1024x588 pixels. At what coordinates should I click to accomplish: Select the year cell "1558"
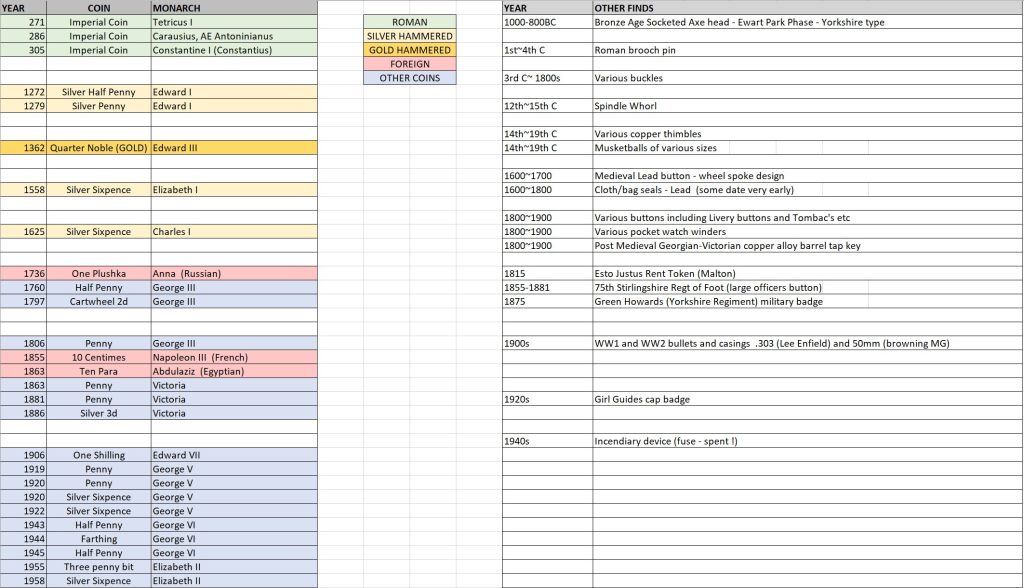[24, 189]
